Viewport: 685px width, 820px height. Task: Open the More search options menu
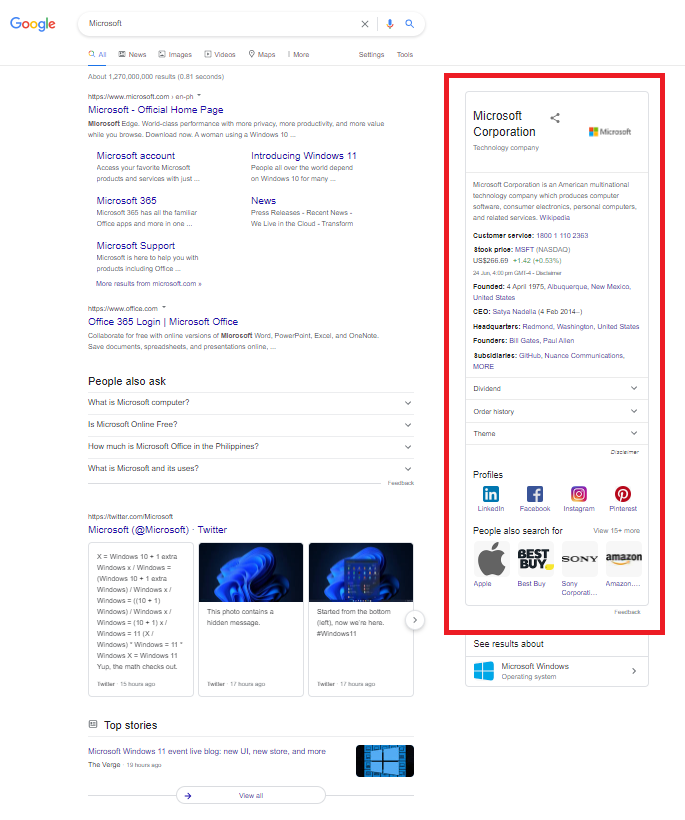point(298,54)
